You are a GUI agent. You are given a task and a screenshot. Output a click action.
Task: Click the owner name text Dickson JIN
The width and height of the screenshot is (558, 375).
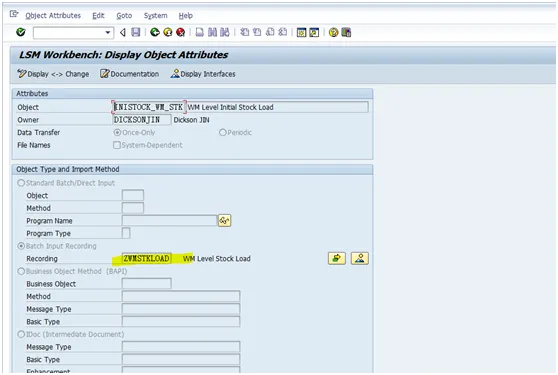click(x=191, y=120)
